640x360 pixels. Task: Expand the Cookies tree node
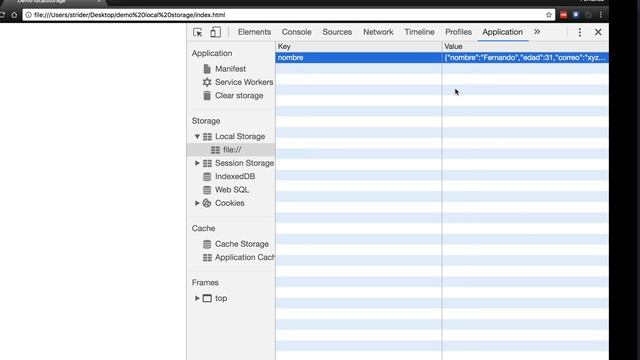click(x=197, y=203)
